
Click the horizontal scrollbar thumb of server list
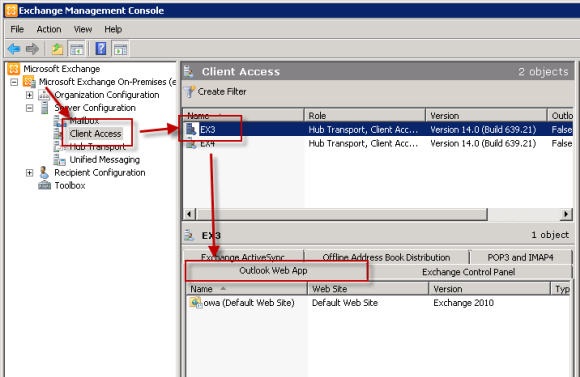341,214
